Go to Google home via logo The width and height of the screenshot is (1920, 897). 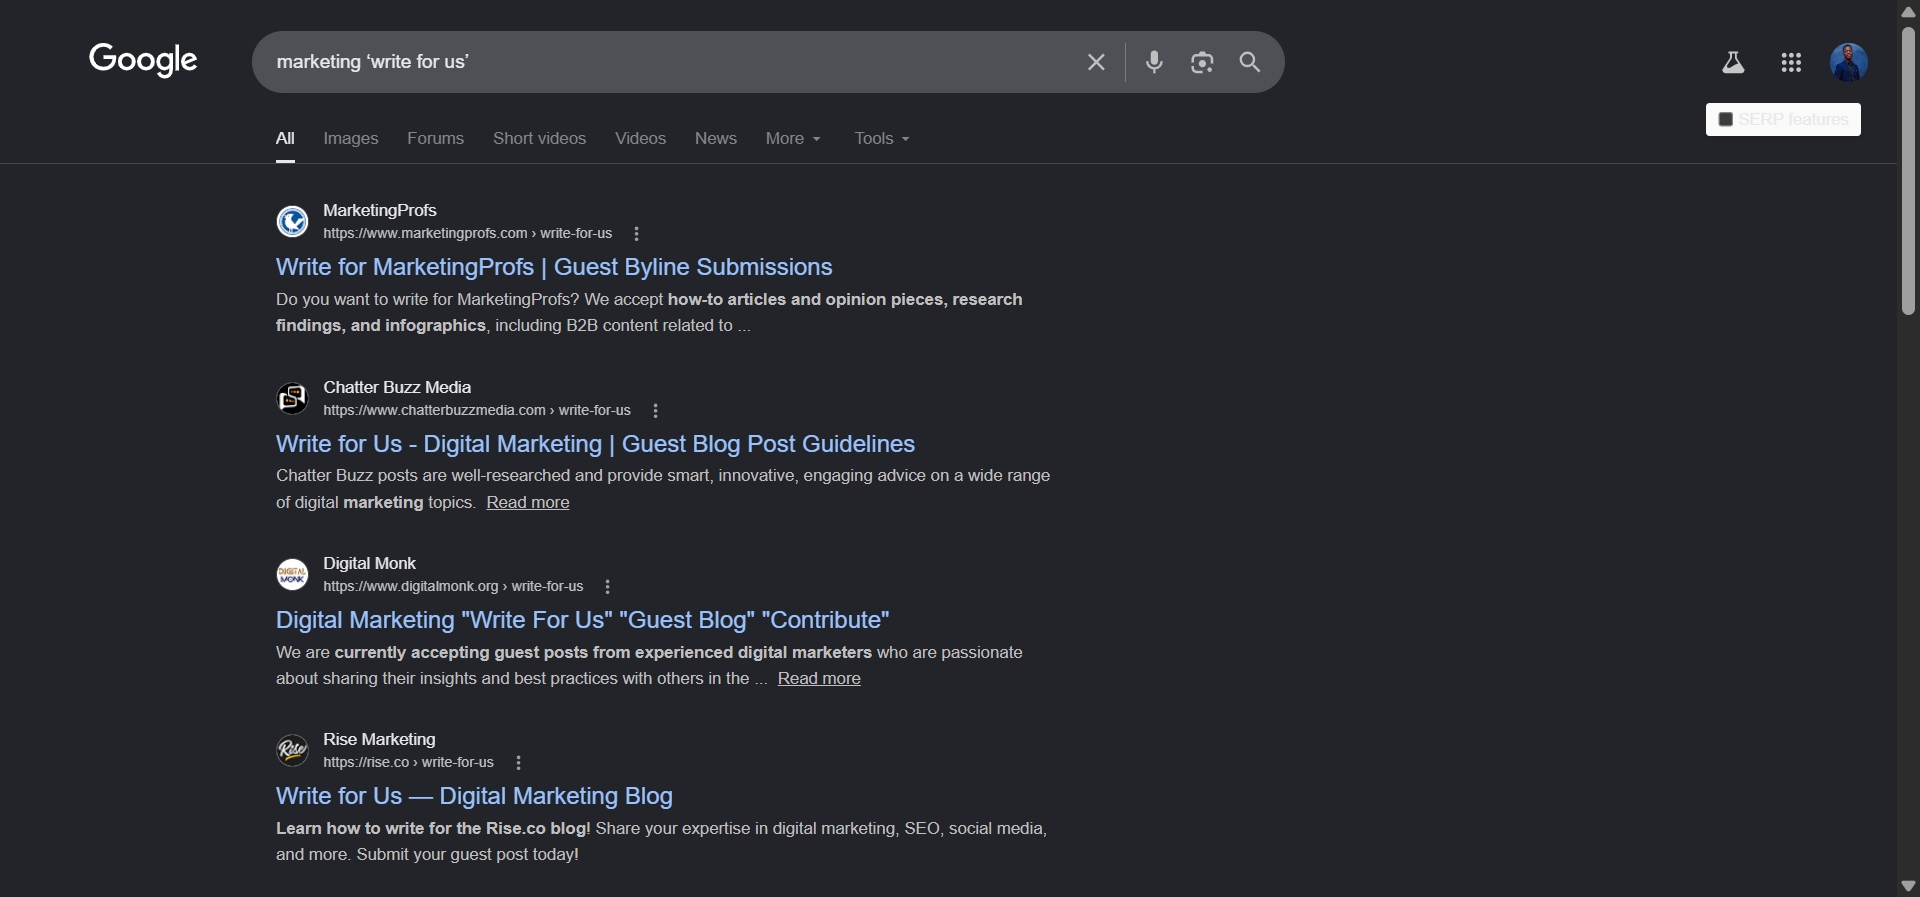click(x=143, y=60)
